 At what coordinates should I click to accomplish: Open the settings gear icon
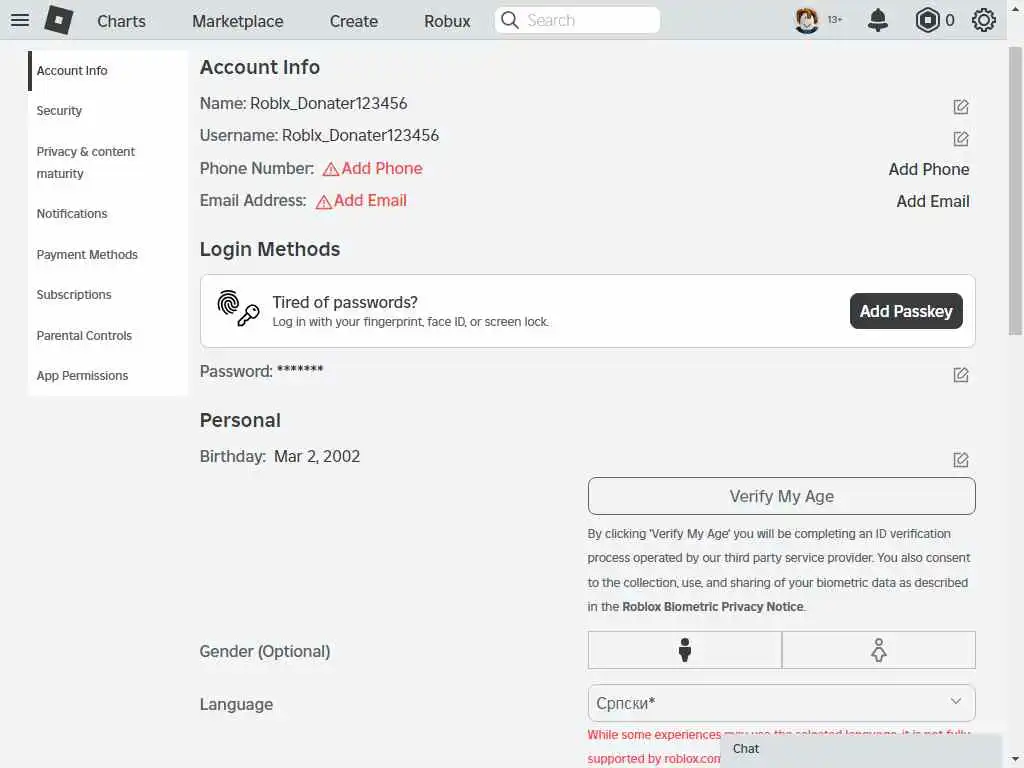(x=984, y=20)
